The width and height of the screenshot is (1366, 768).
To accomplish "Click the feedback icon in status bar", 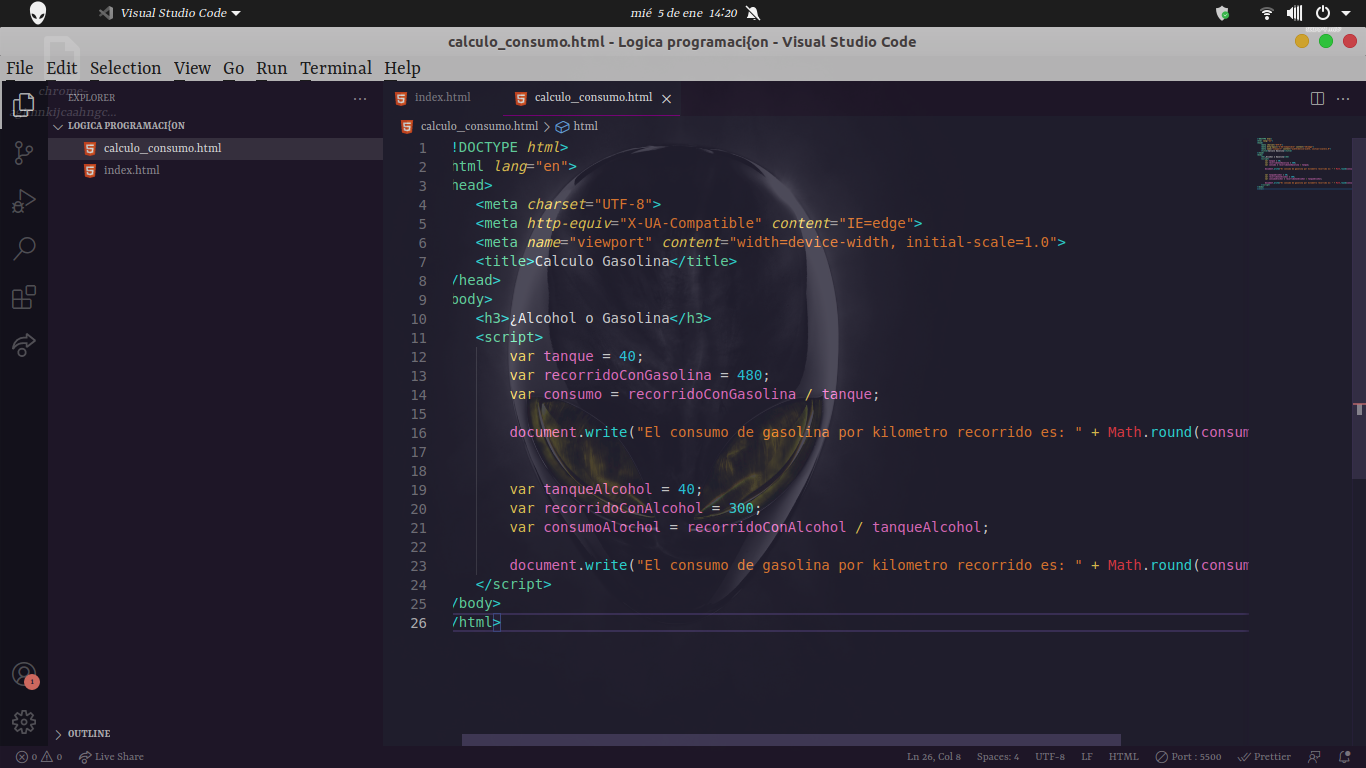I will tap(1315, 757).
